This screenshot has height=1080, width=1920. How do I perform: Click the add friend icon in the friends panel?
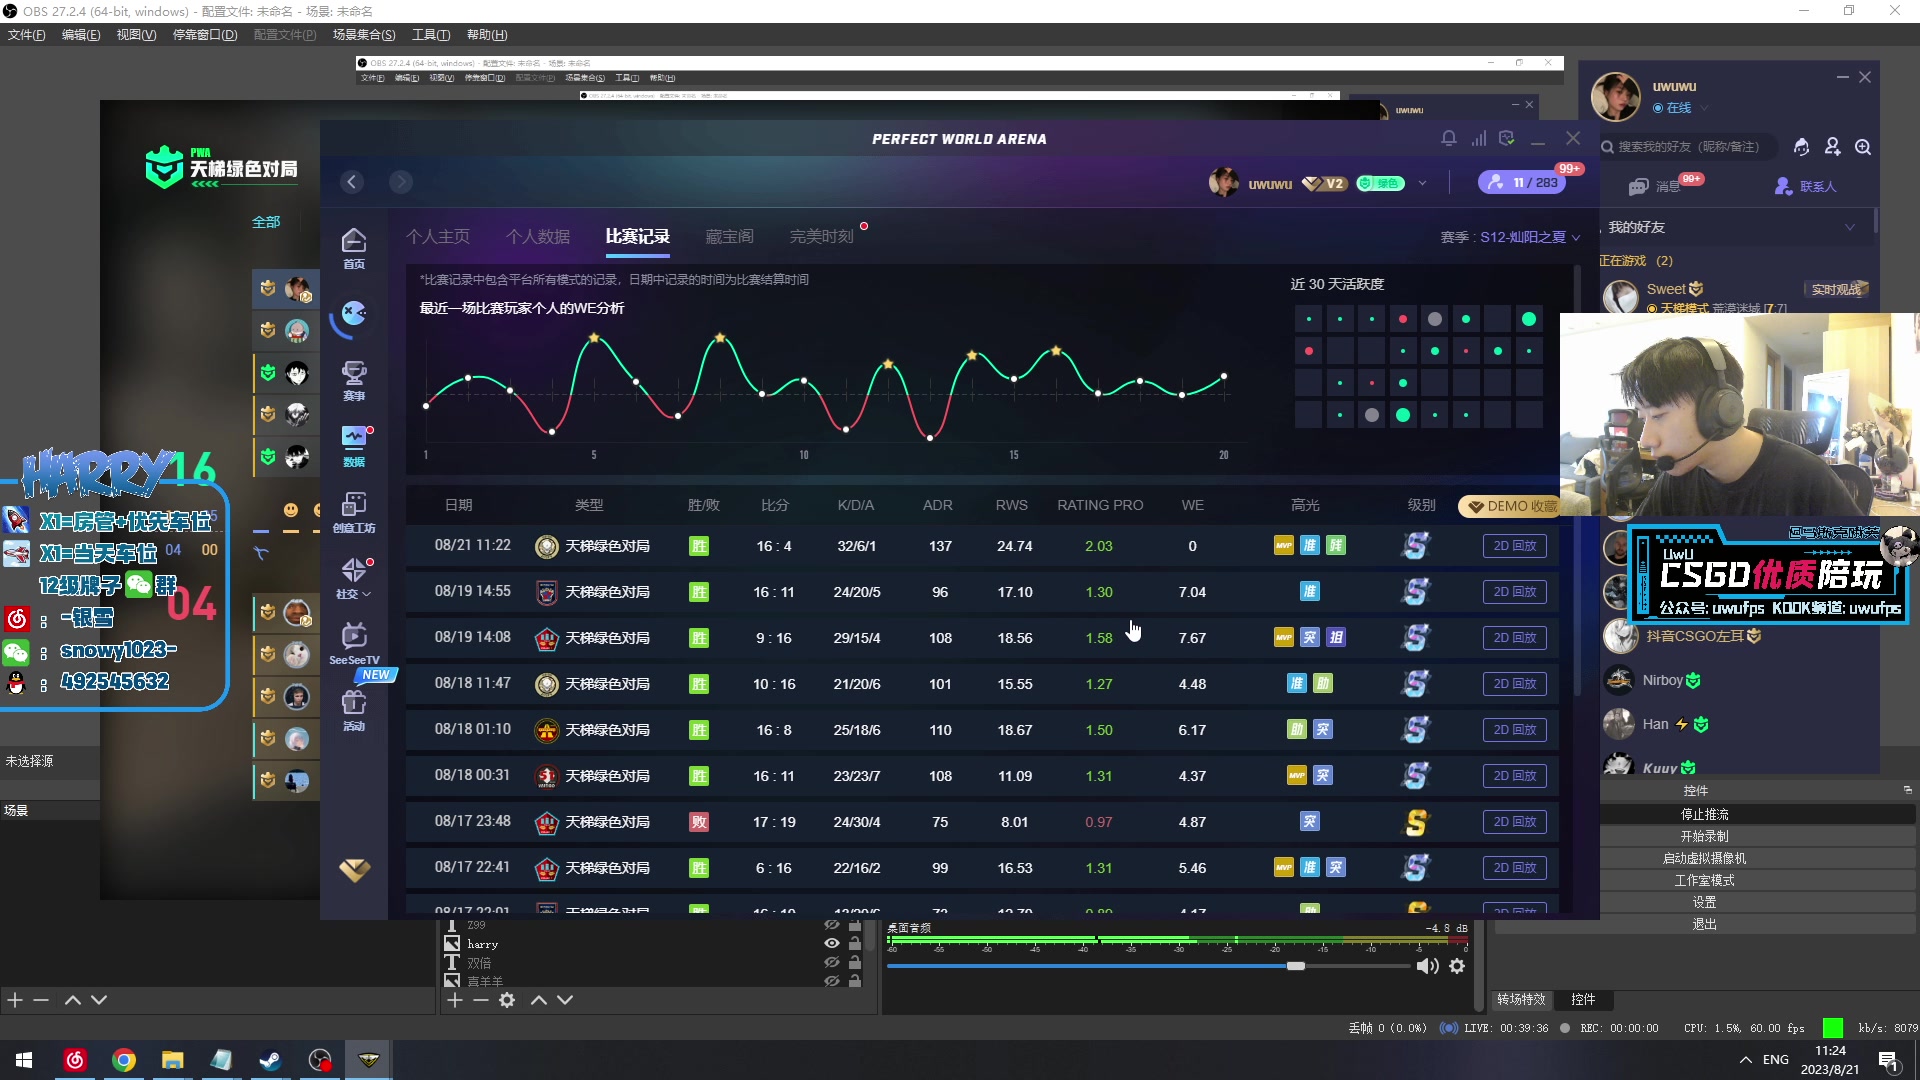click(x=1832, y=147)
